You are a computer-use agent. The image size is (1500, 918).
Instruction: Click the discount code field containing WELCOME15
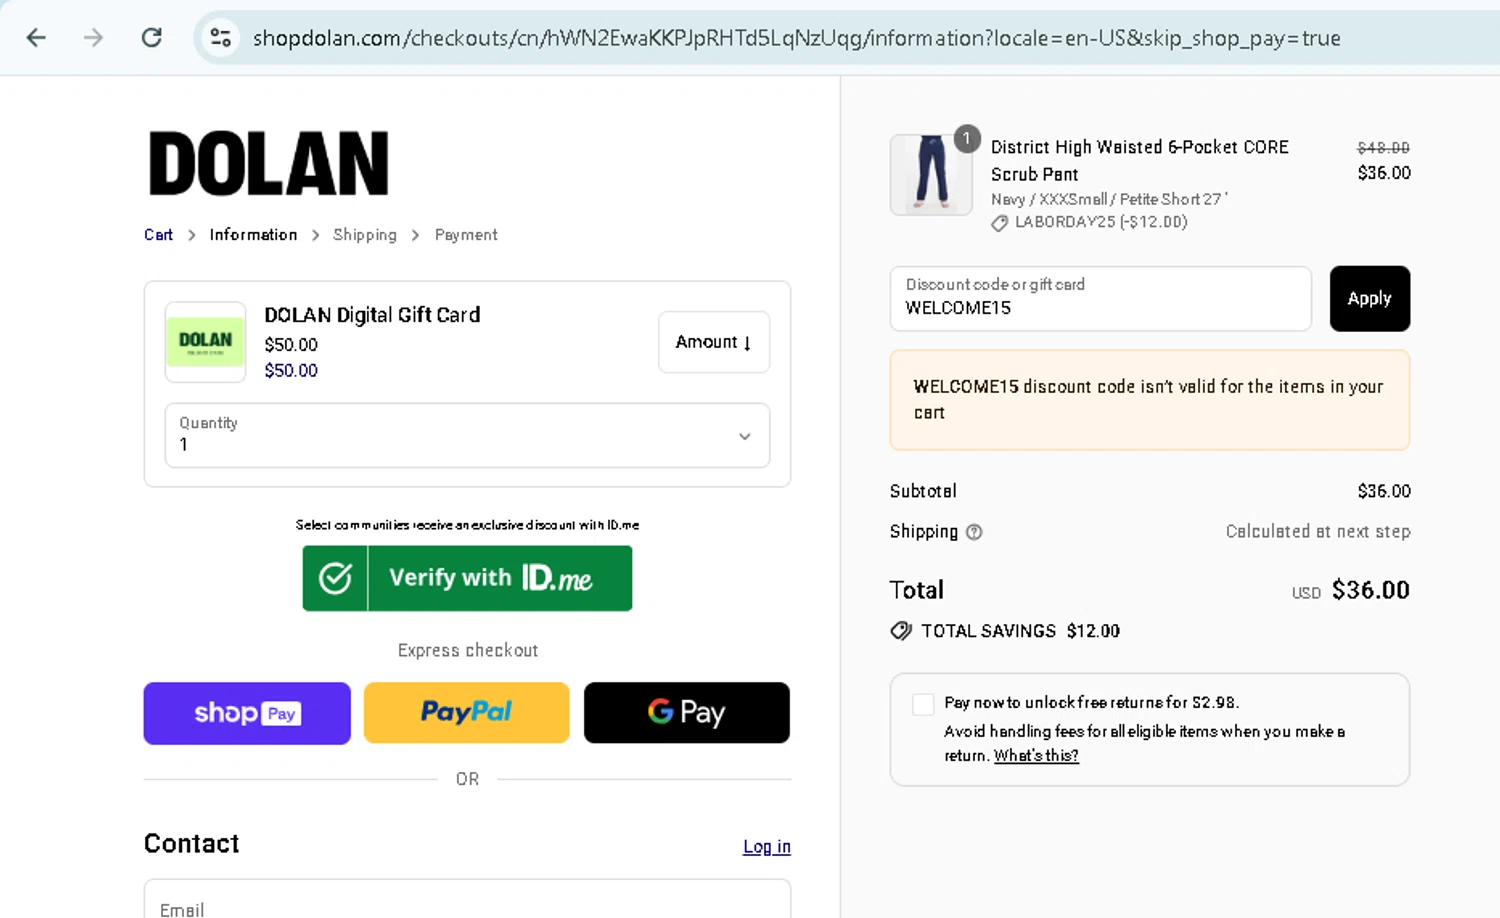tap(1100, 298)
